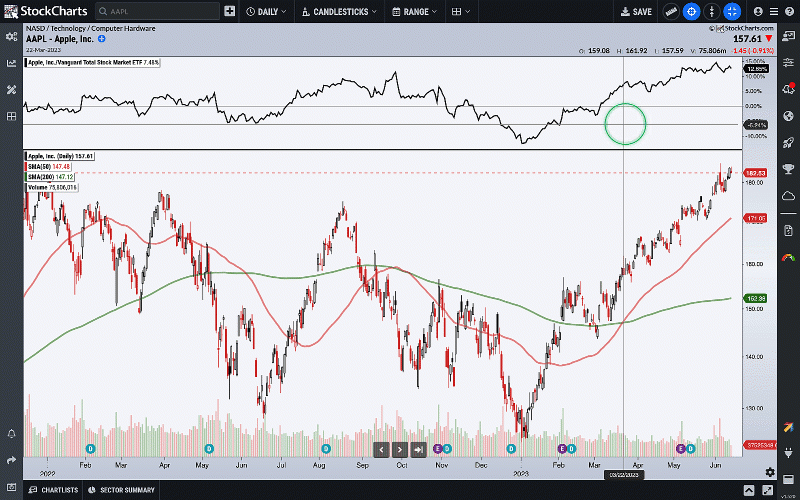The height and width of the screenshot is (500, 800).
Task: Click the Apple/Vanguard Total Stock Market ETF legend
Action: [92, 63]
